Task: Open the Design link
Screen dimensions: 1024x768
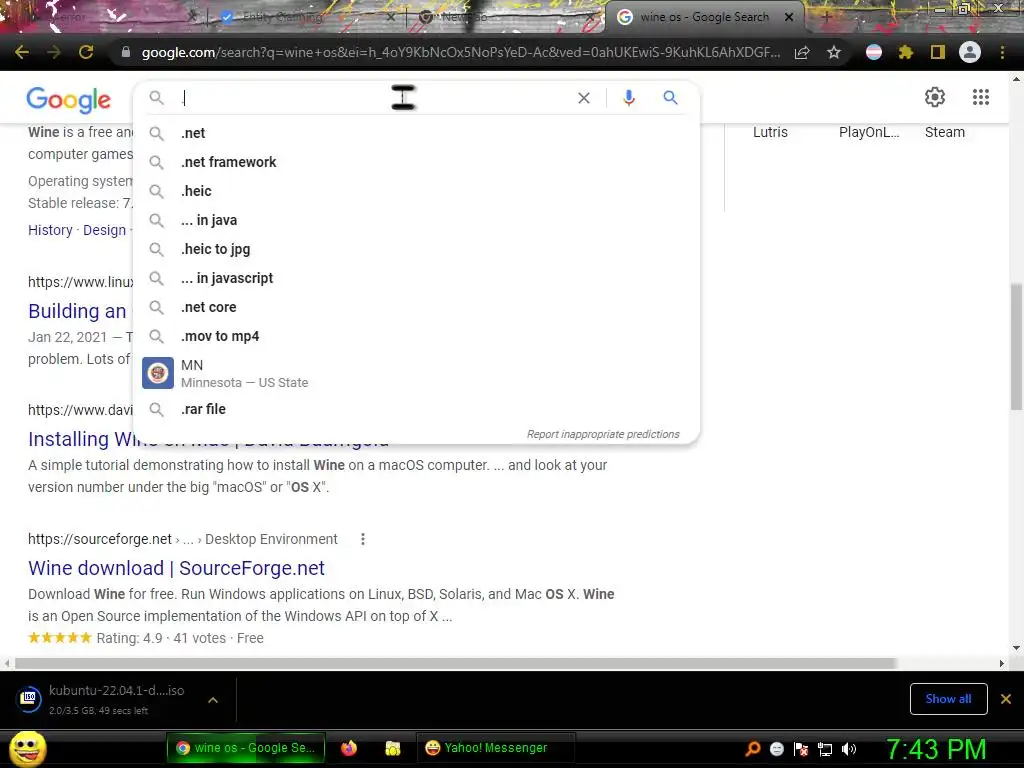Action: click(x=104, y=230)
